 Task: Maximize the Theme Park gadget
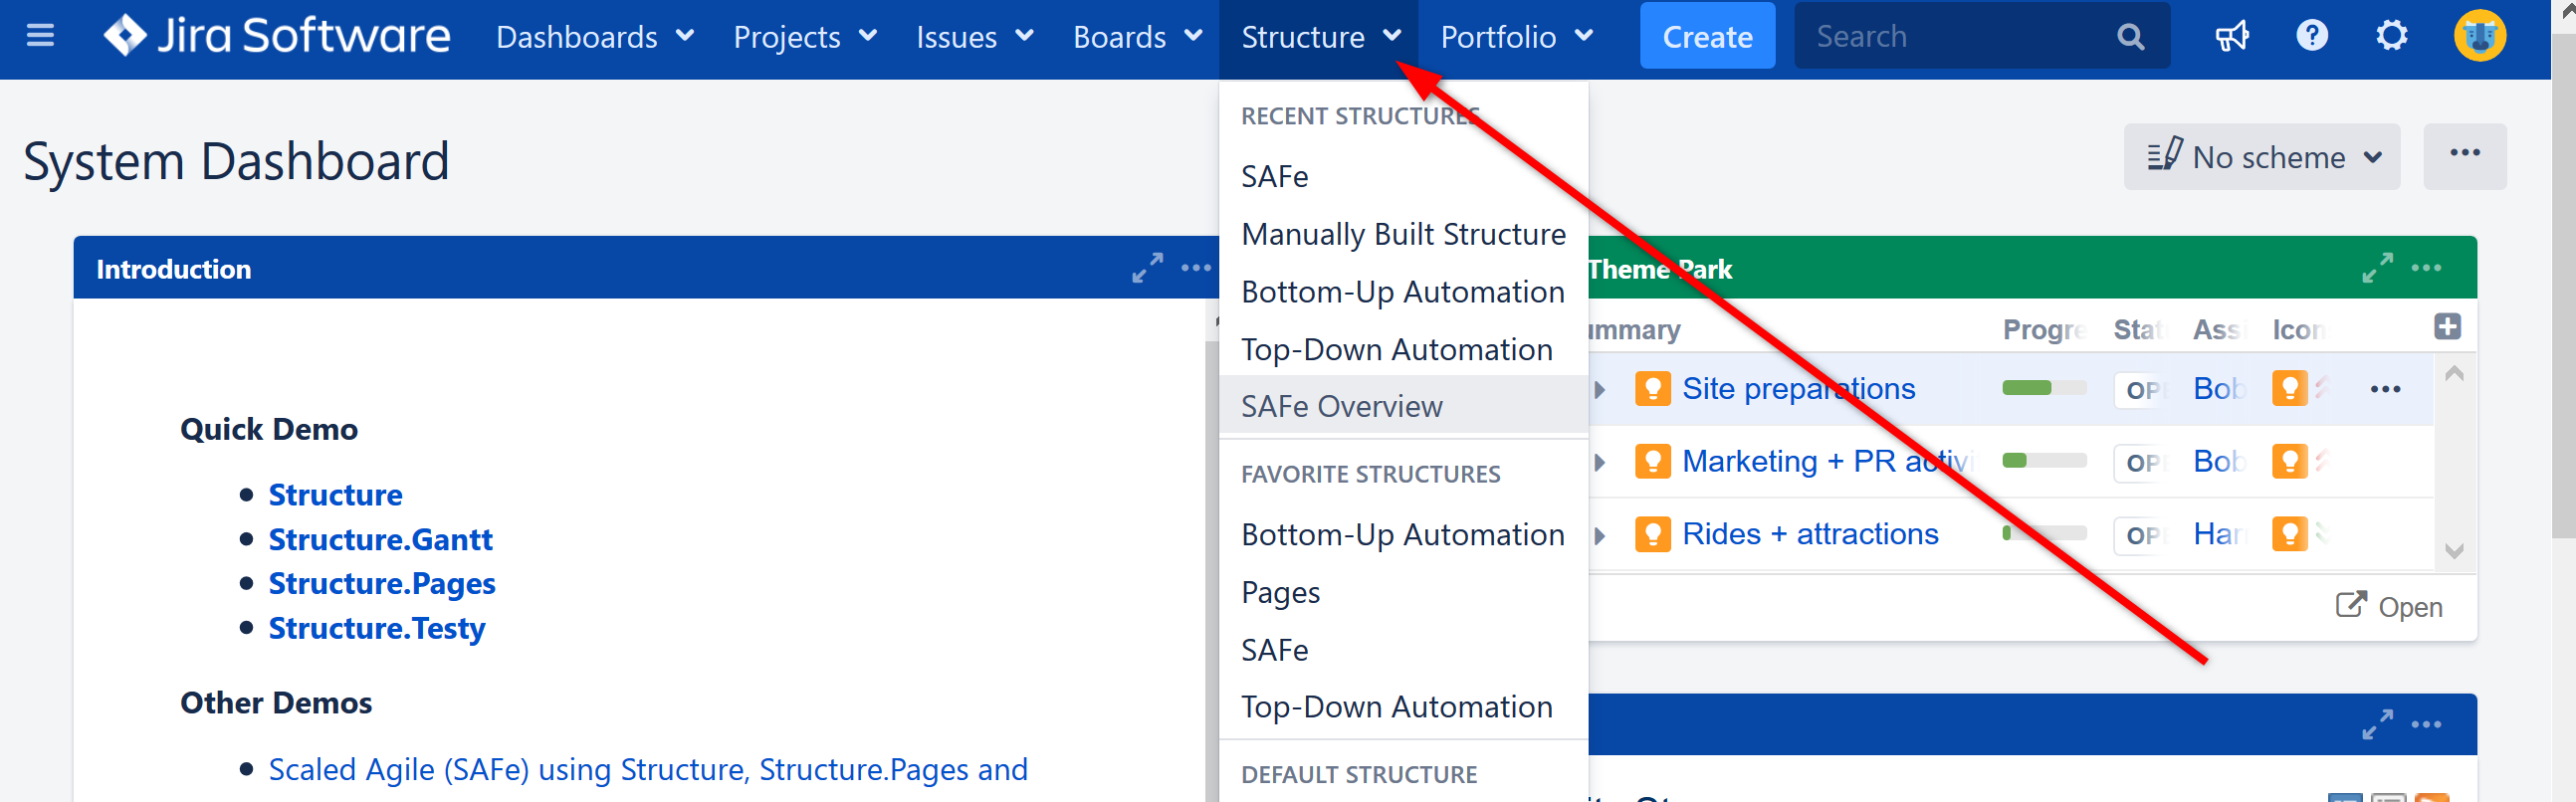(x=2377, y=268)
